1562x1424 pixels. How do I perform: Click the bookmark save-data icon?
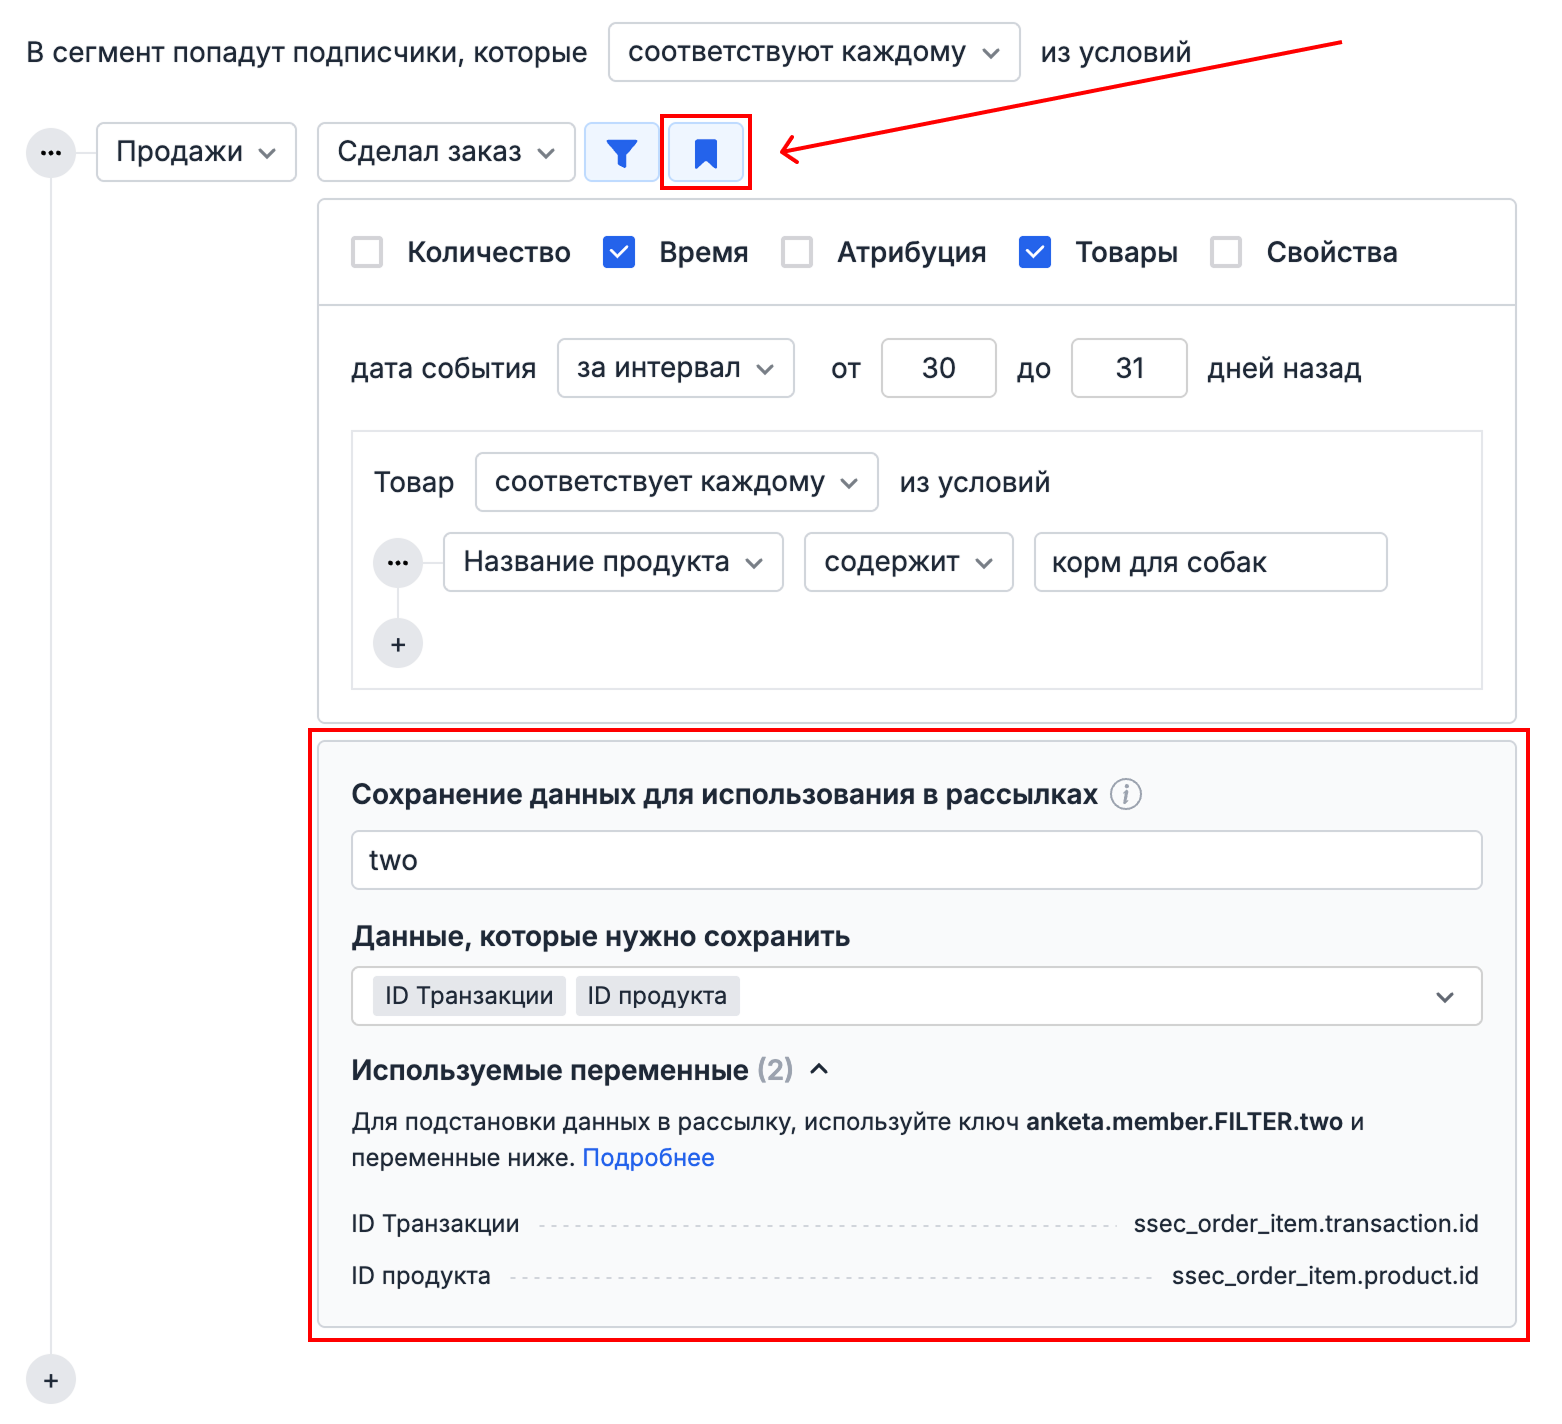pyautogui.click(x=706, y=152)
